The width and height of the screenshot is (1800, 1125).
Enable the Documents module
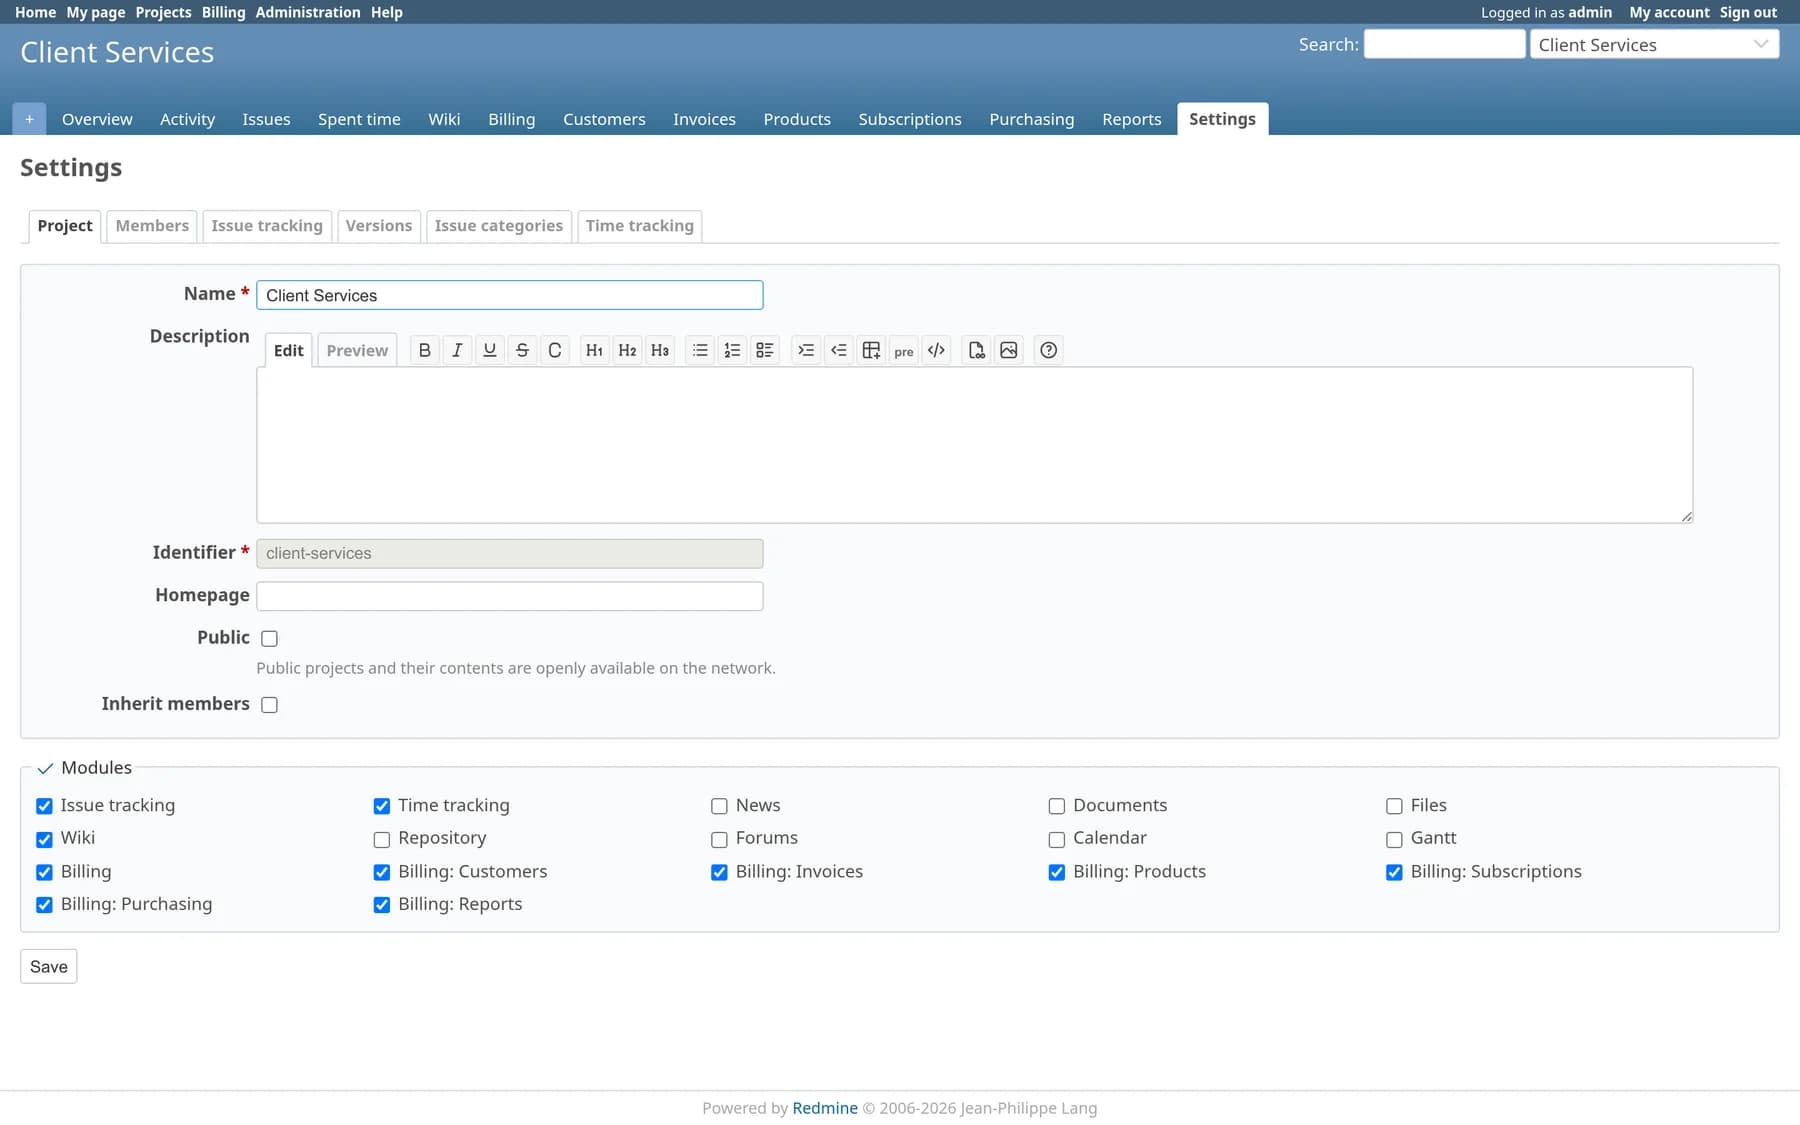pyautogui.click(x=1057, y=806)
